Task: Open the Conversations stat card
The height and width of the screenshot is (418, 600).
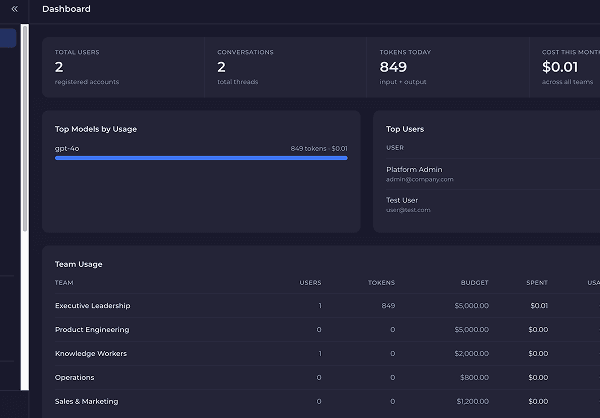Action: pos(285,67)
